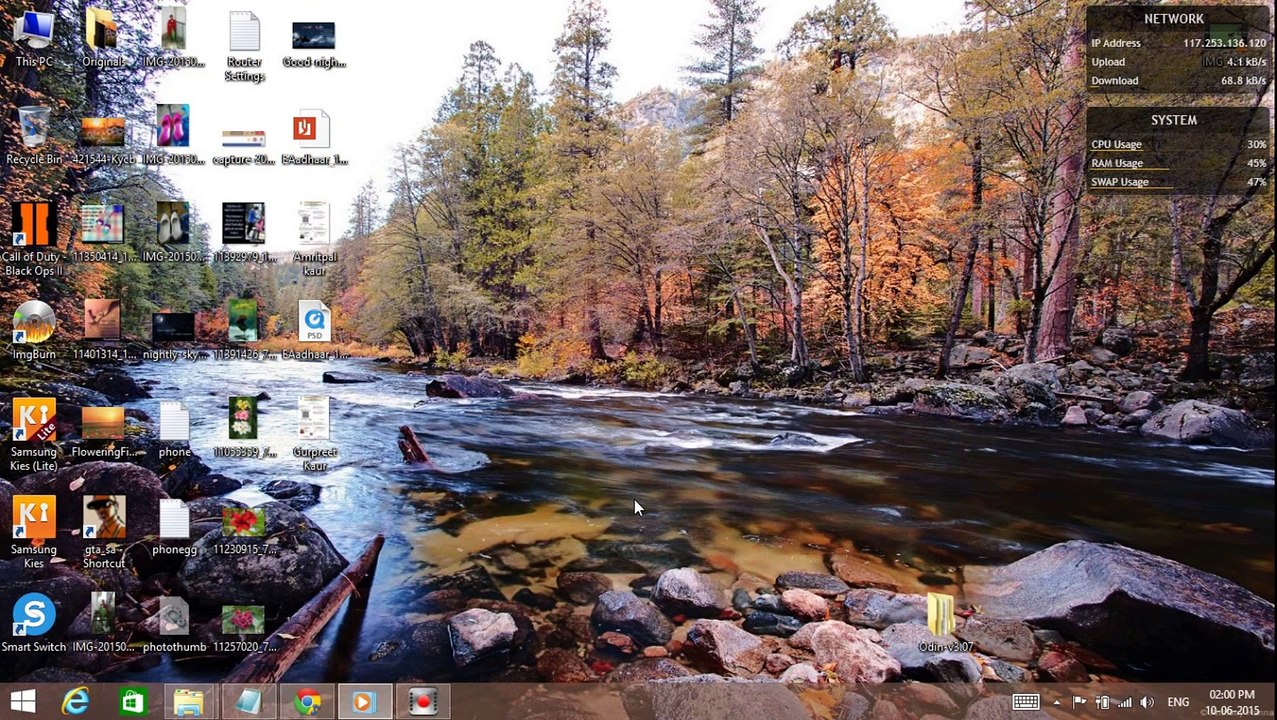Select the Originals folder
Viewport: 1277px width, 720px height.
click(x=103, y=38)
